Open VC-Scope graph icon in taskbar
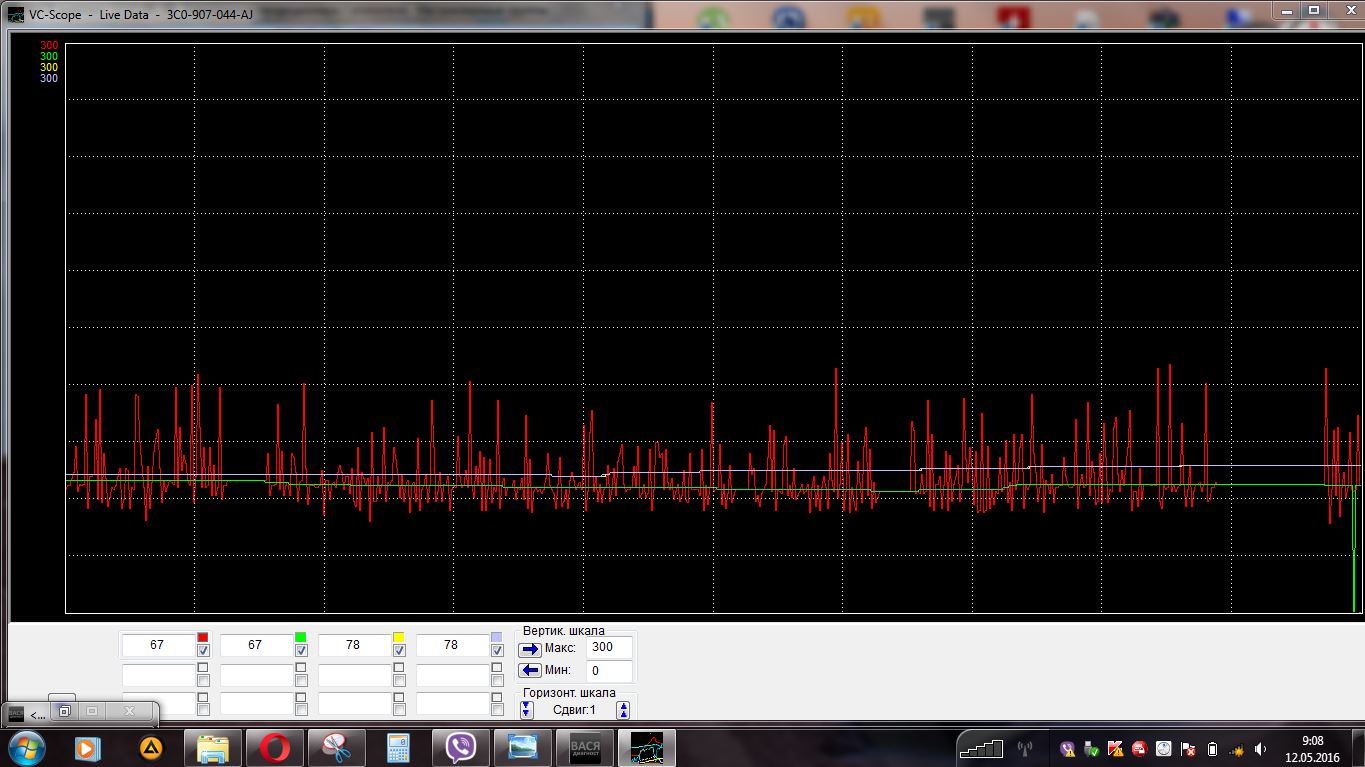The height and width of the screenshot is (767, 1365). click(646, 748)
